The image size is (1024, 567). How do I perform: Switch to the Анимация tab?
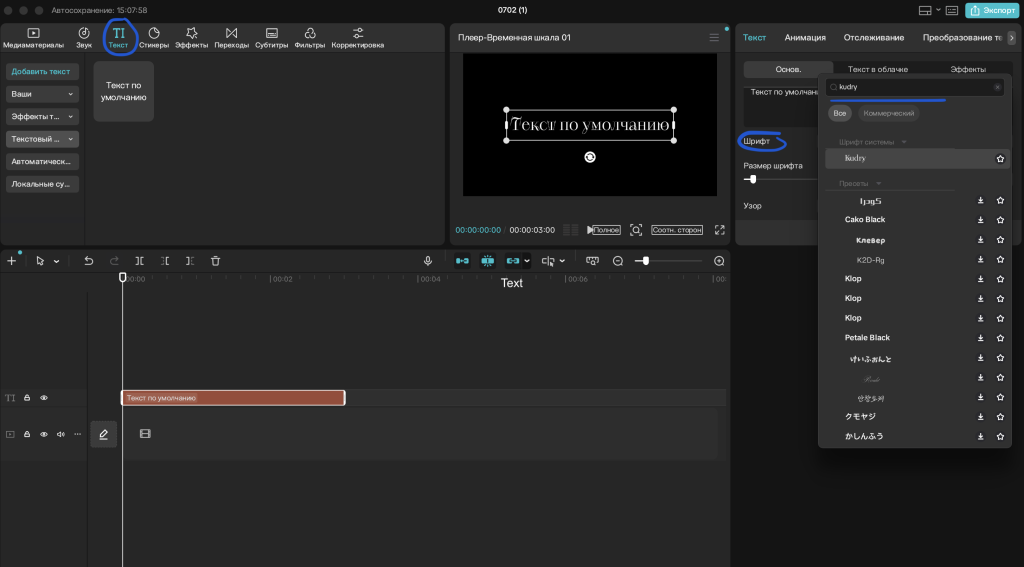[x=805, y=38]
